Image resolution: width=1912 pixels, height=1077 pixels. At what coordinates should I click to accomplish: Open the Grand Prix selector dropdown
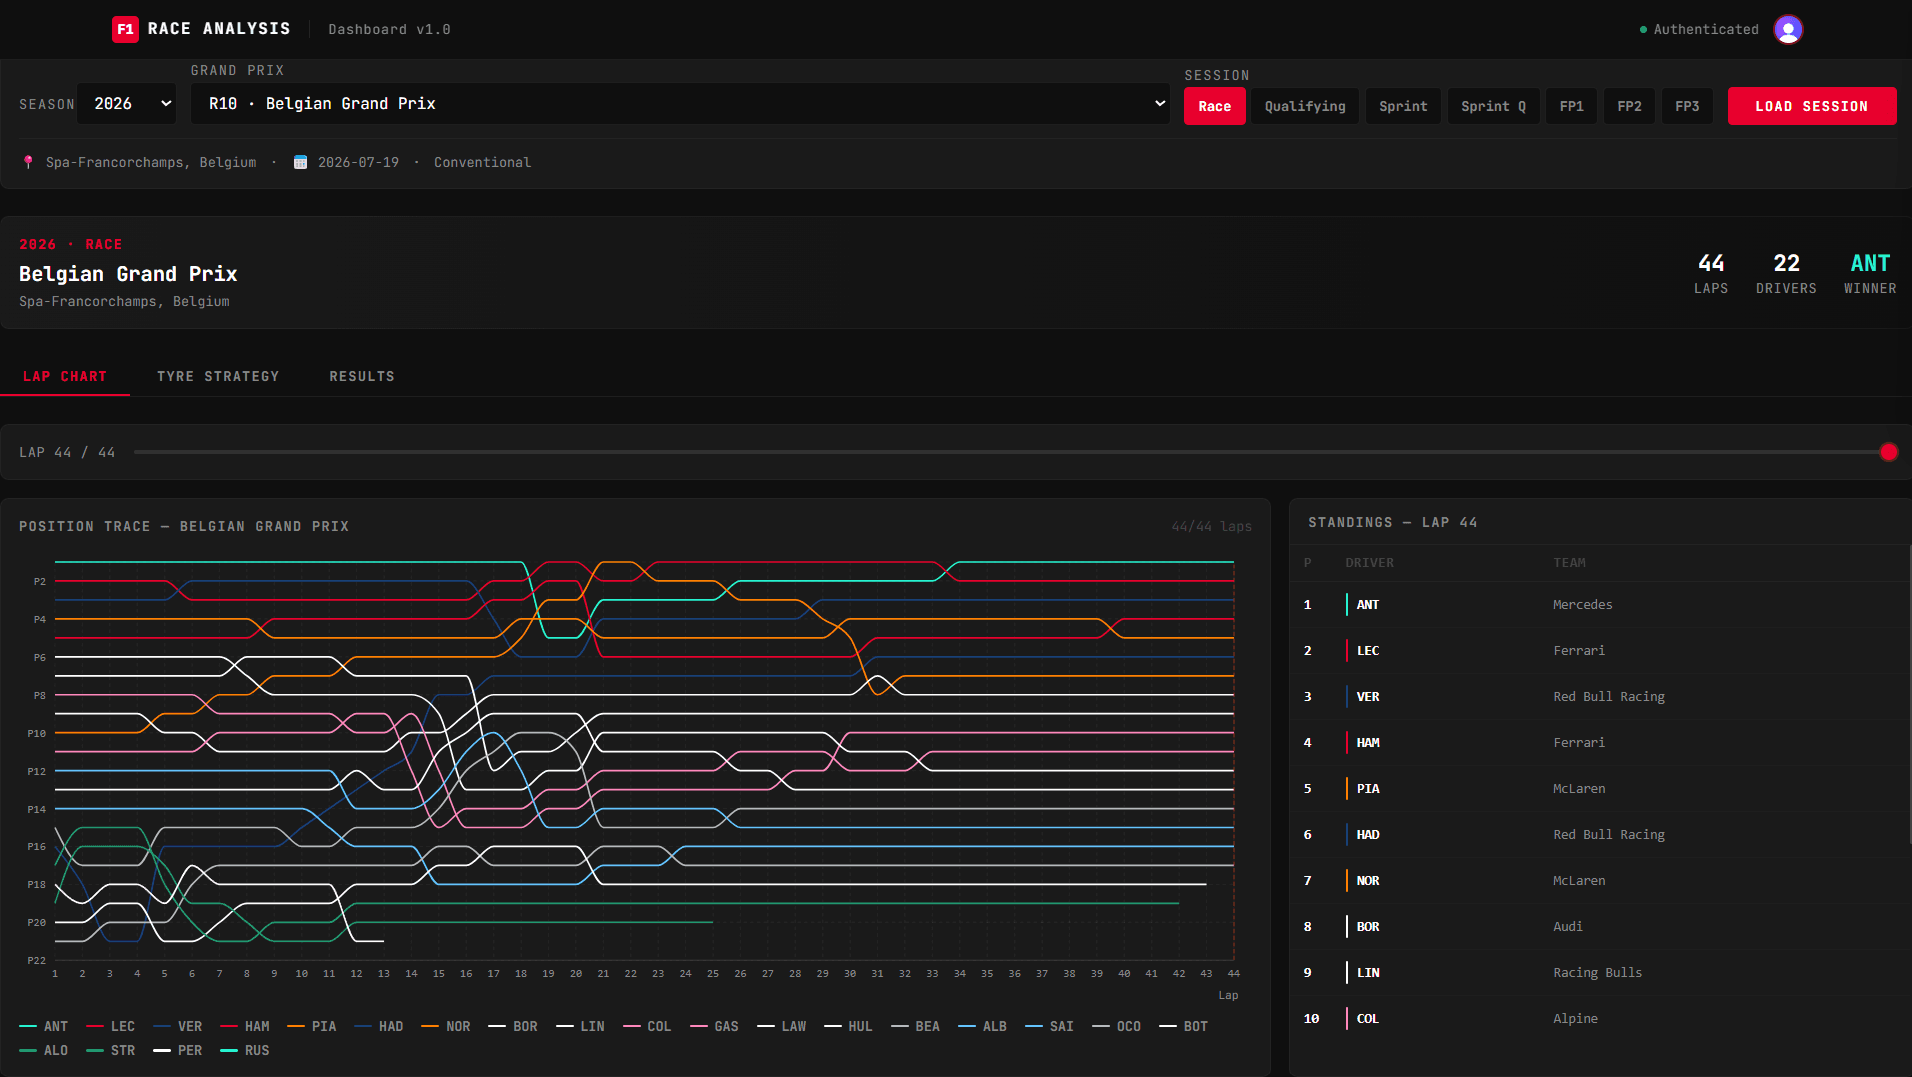click(681, 104)
